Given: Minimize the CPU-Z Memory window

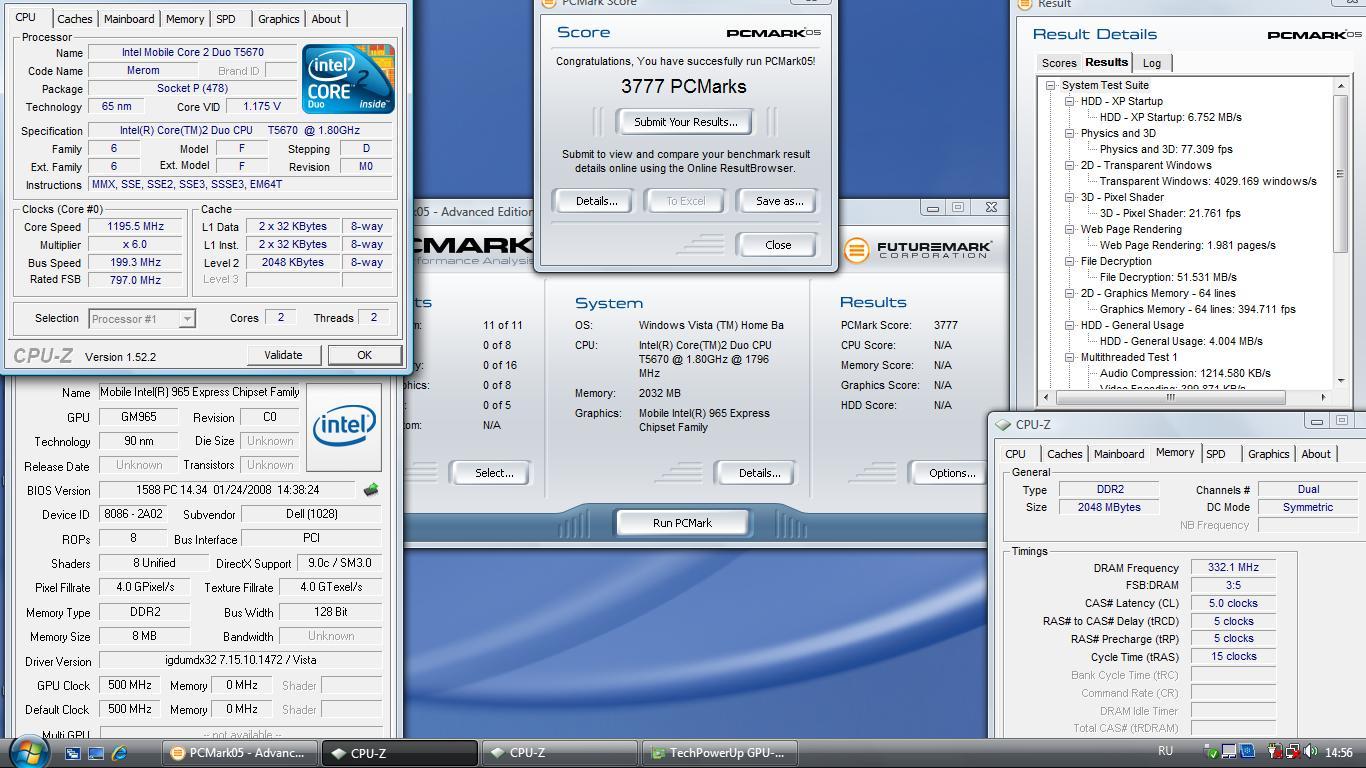Looking at the screenshot, I should click(x=1317, y=421).
